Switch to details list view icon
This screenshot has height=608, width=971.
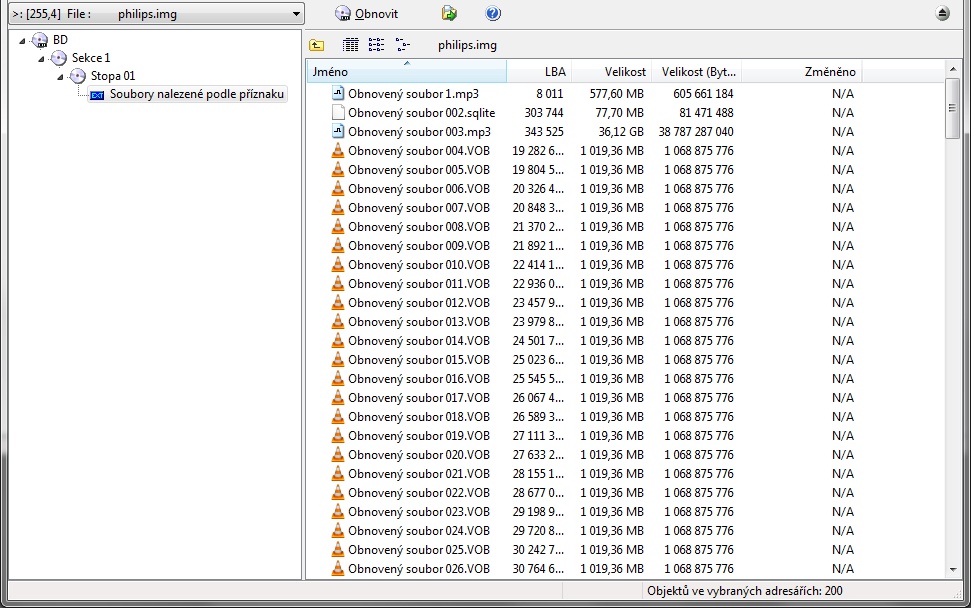[351, 45]
